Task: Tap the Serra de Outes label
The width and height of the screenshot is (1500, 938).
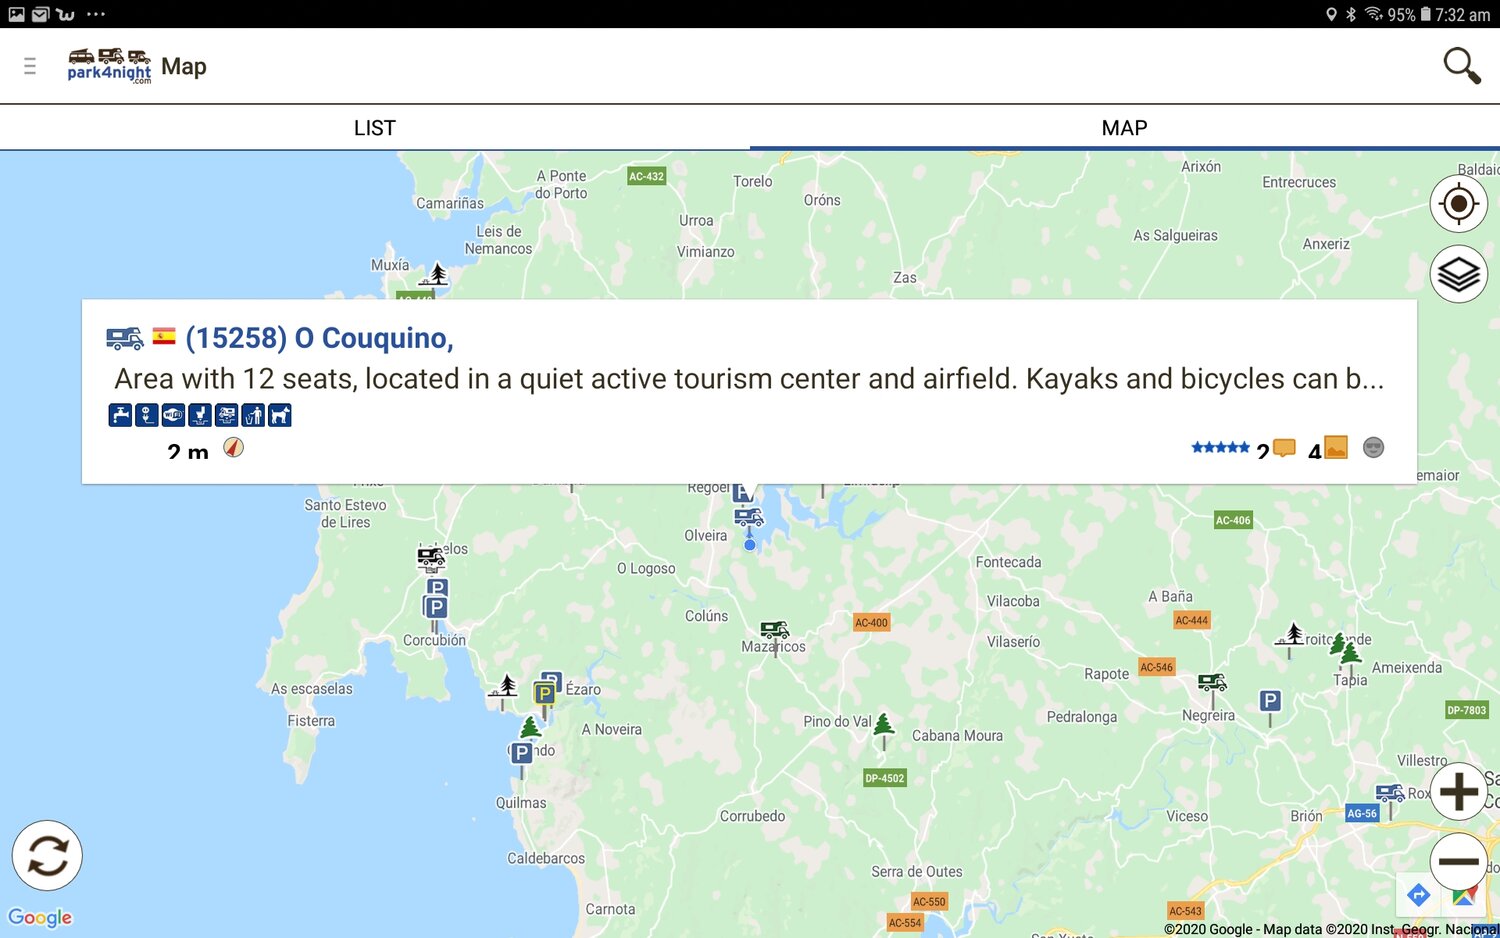Action: 917,872
